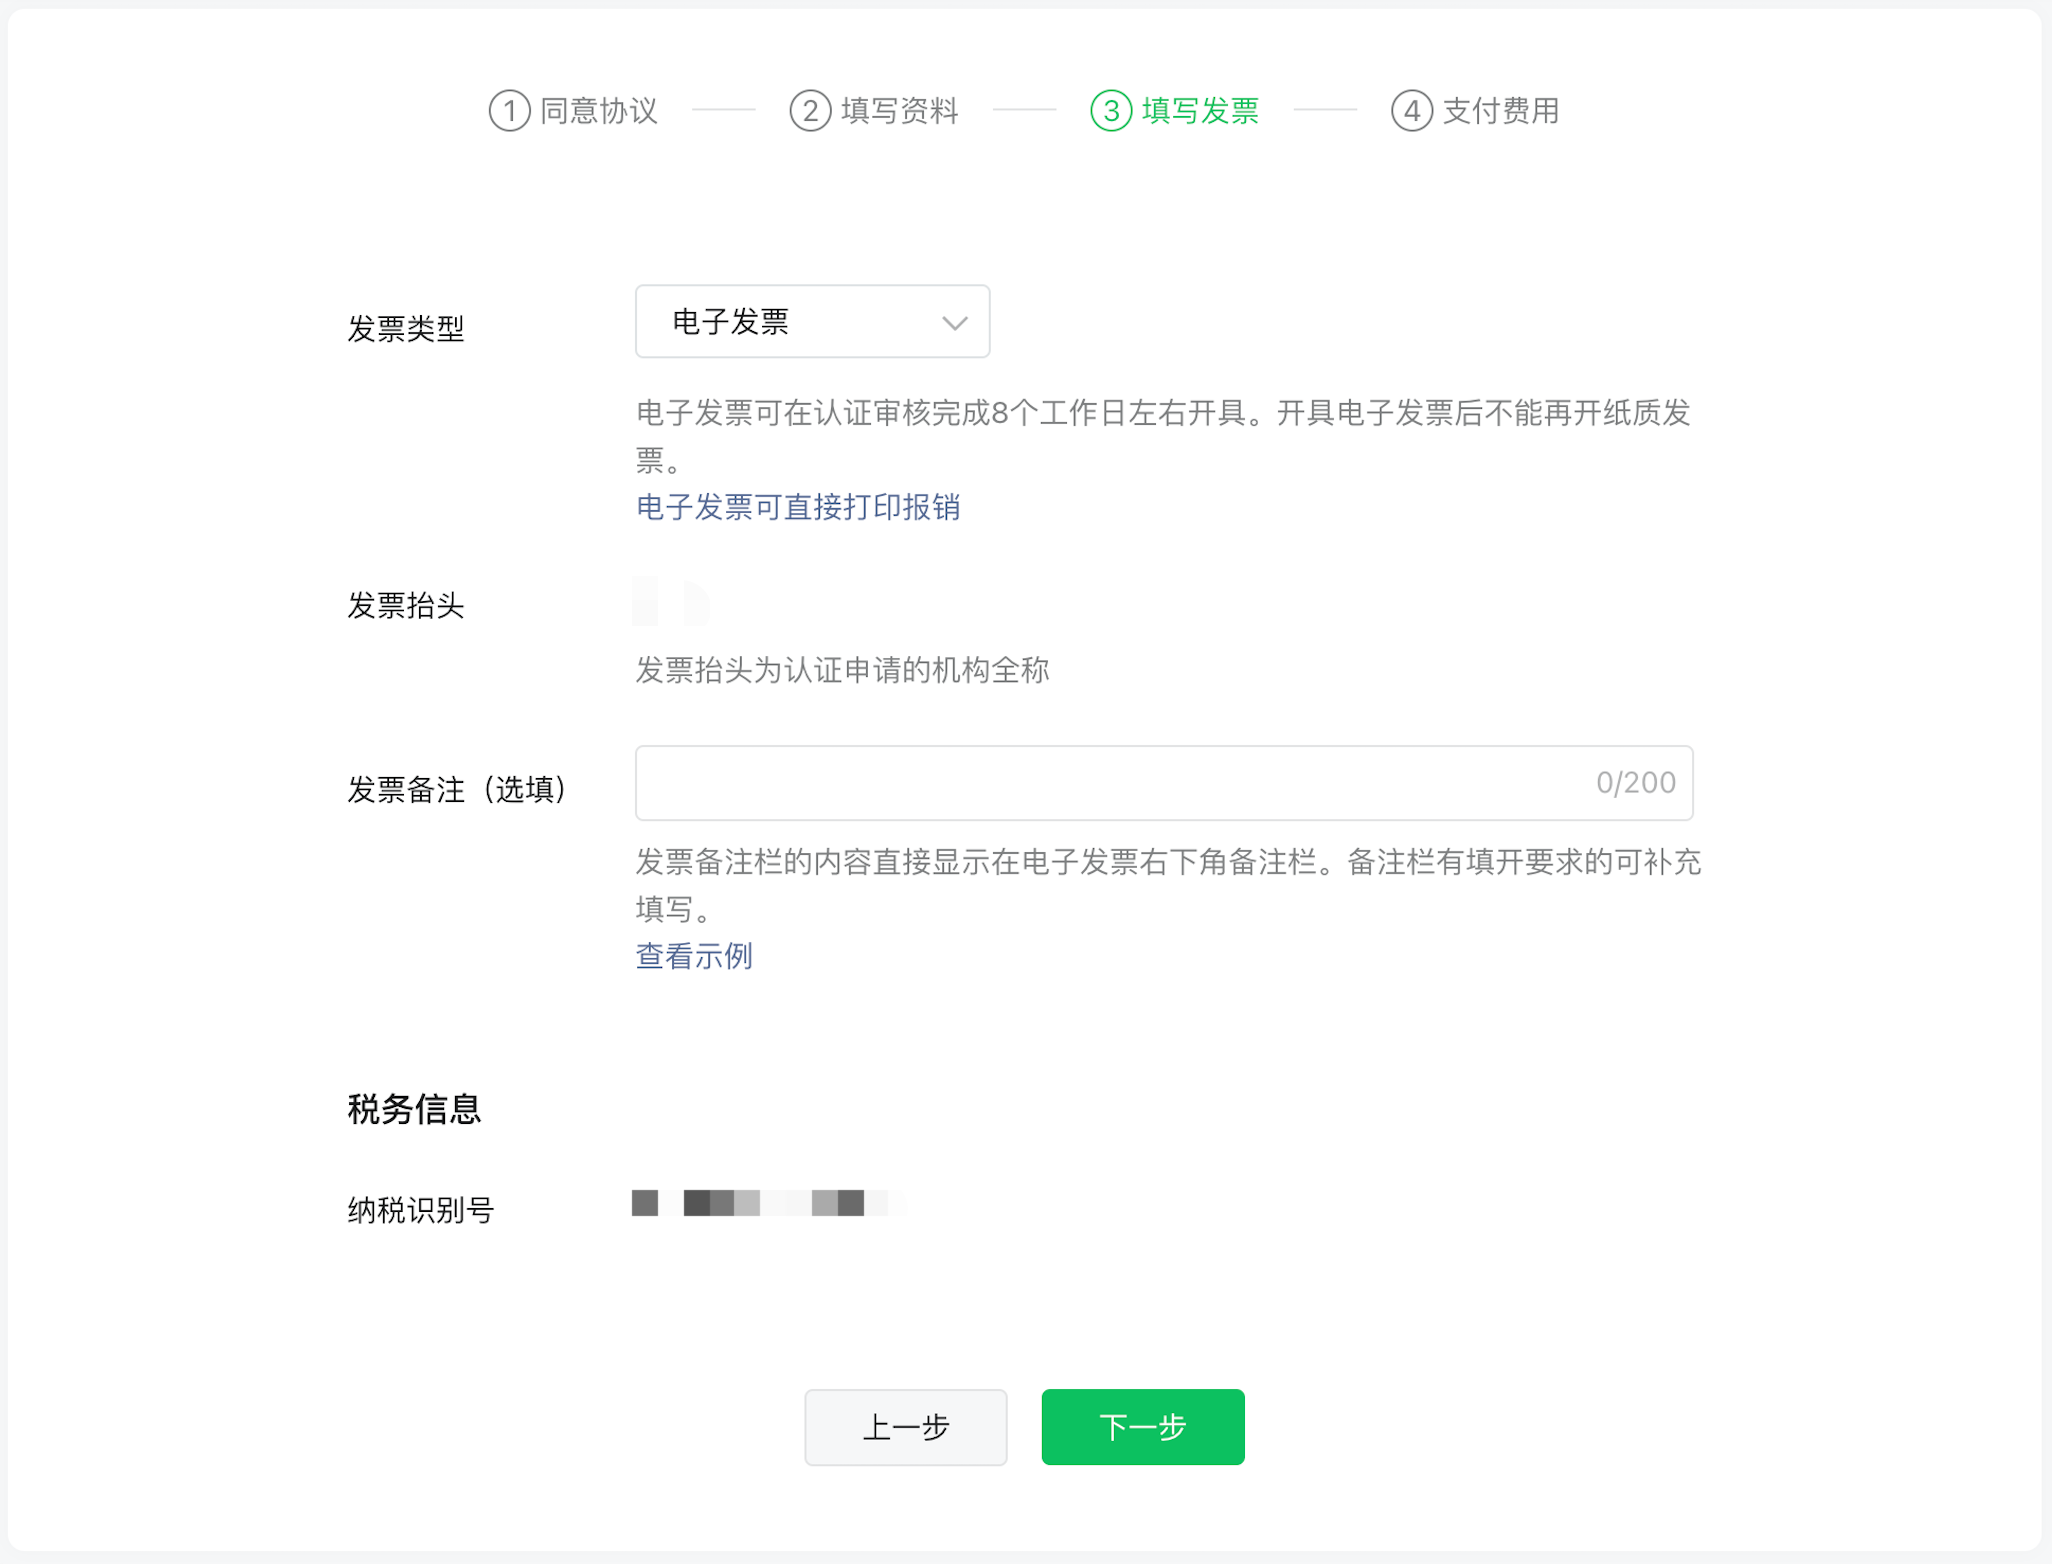Click the 填写资料 step label
The width and height of the screenshot is (2052, 1564).
900,111
